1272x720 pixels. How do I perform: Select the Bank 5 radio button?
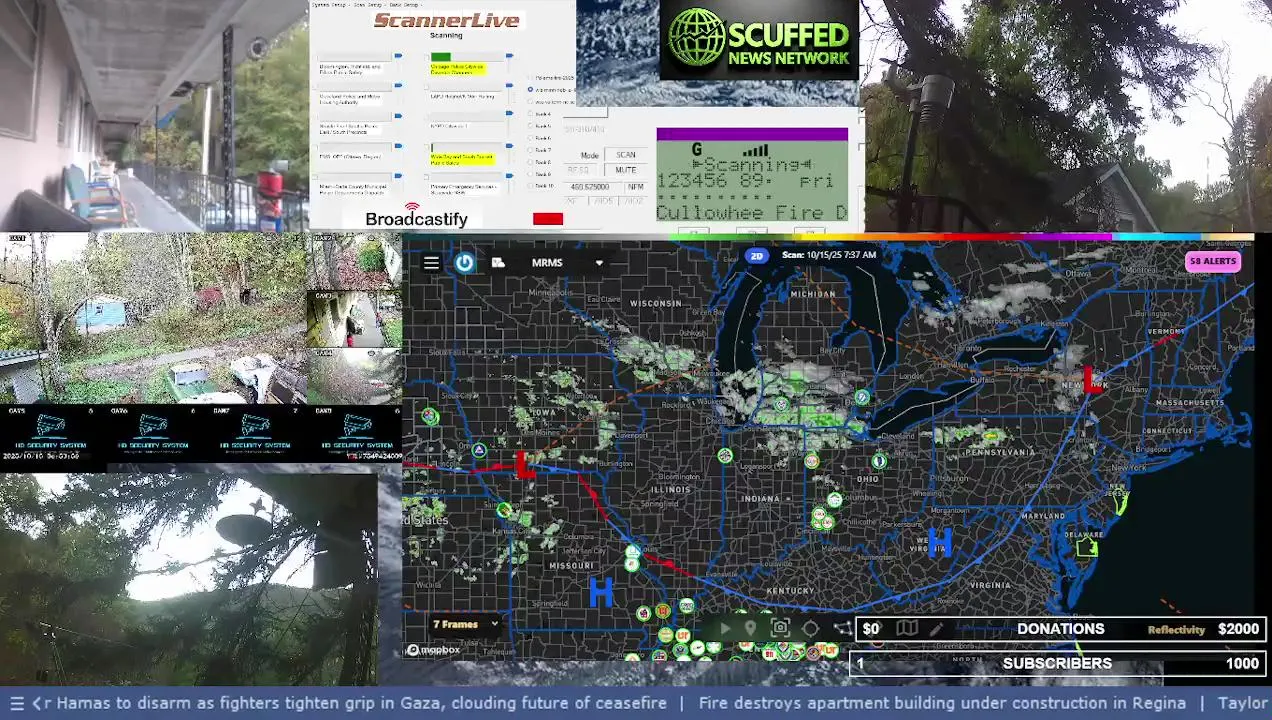530,126
